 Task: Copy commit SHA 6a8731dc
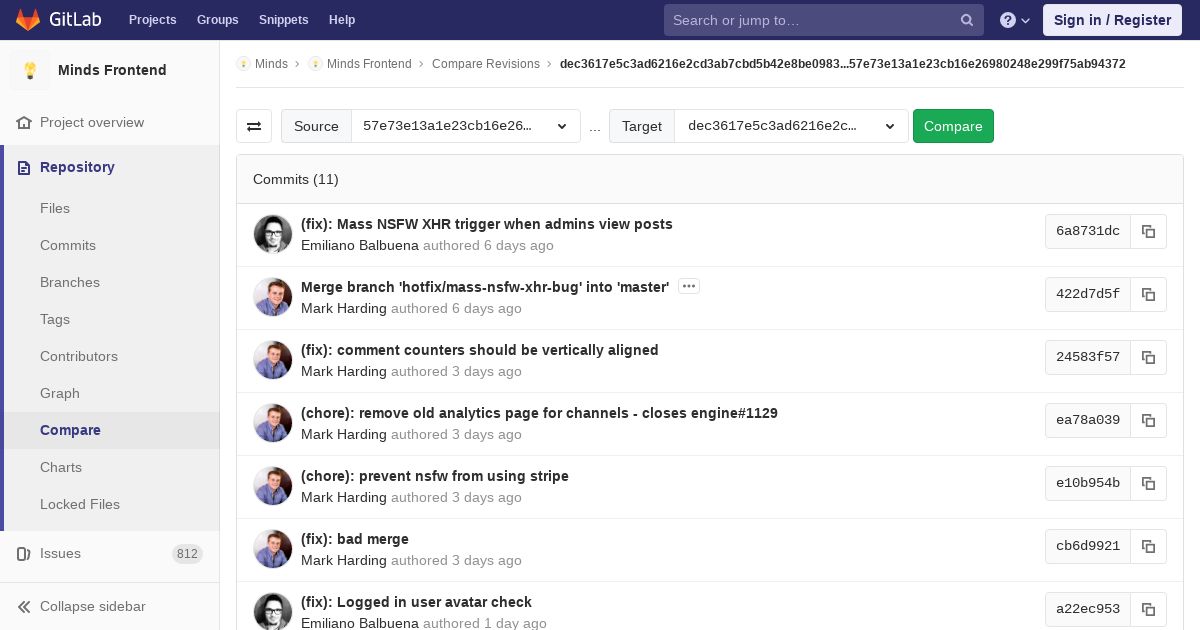pyautogui.click(x=1148, y=231)
